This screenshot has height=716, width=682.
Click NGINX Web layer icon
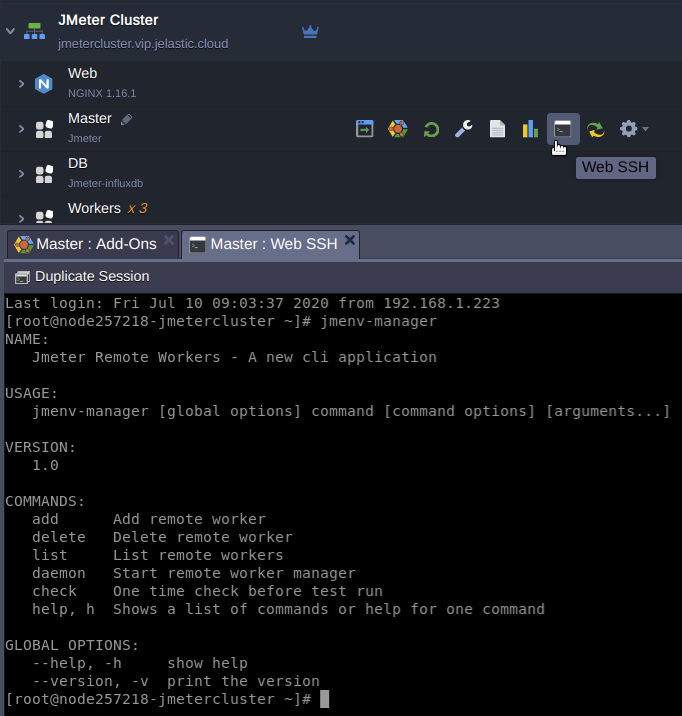pos(44,84)
